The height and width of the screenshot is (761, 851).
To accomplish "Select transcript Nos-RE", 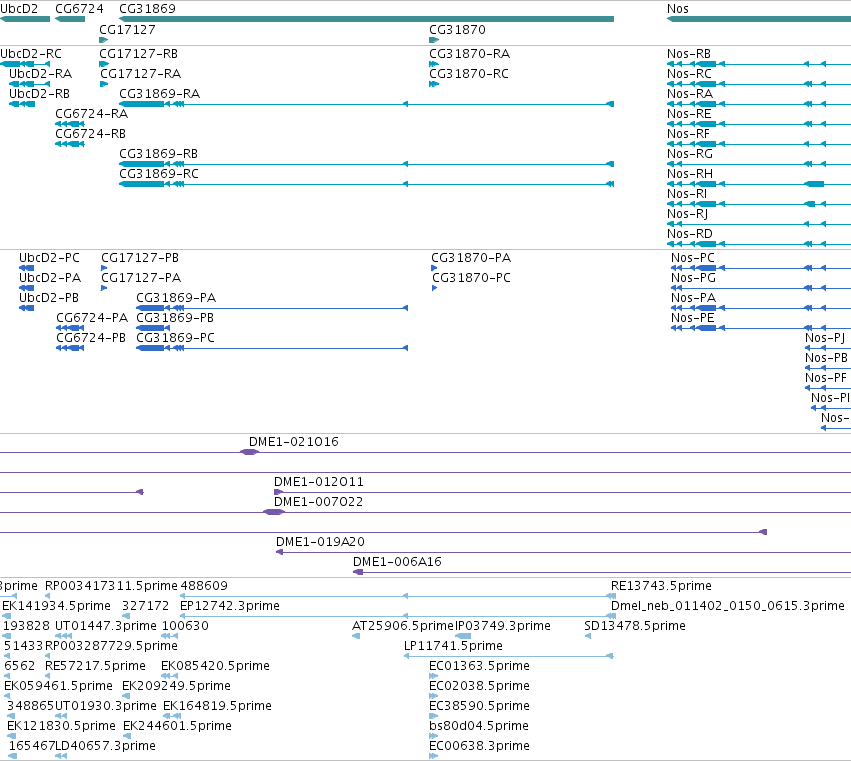I will [689, 114].
